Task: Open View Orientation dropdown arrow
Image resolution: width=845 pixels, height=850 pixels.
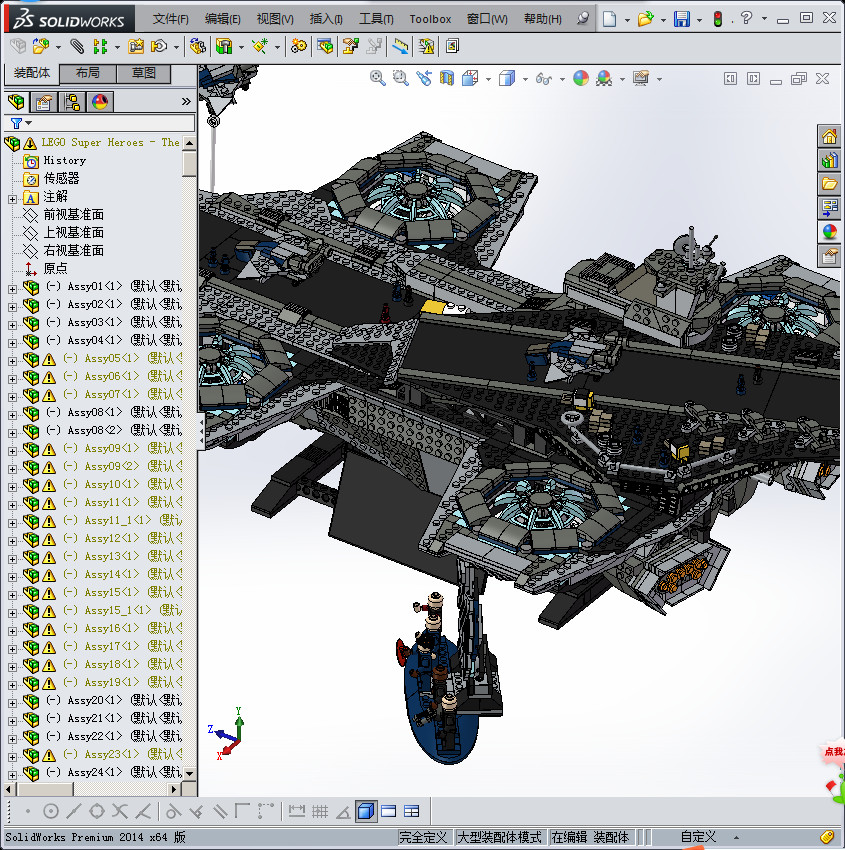Action: click(x=488, y=80)
